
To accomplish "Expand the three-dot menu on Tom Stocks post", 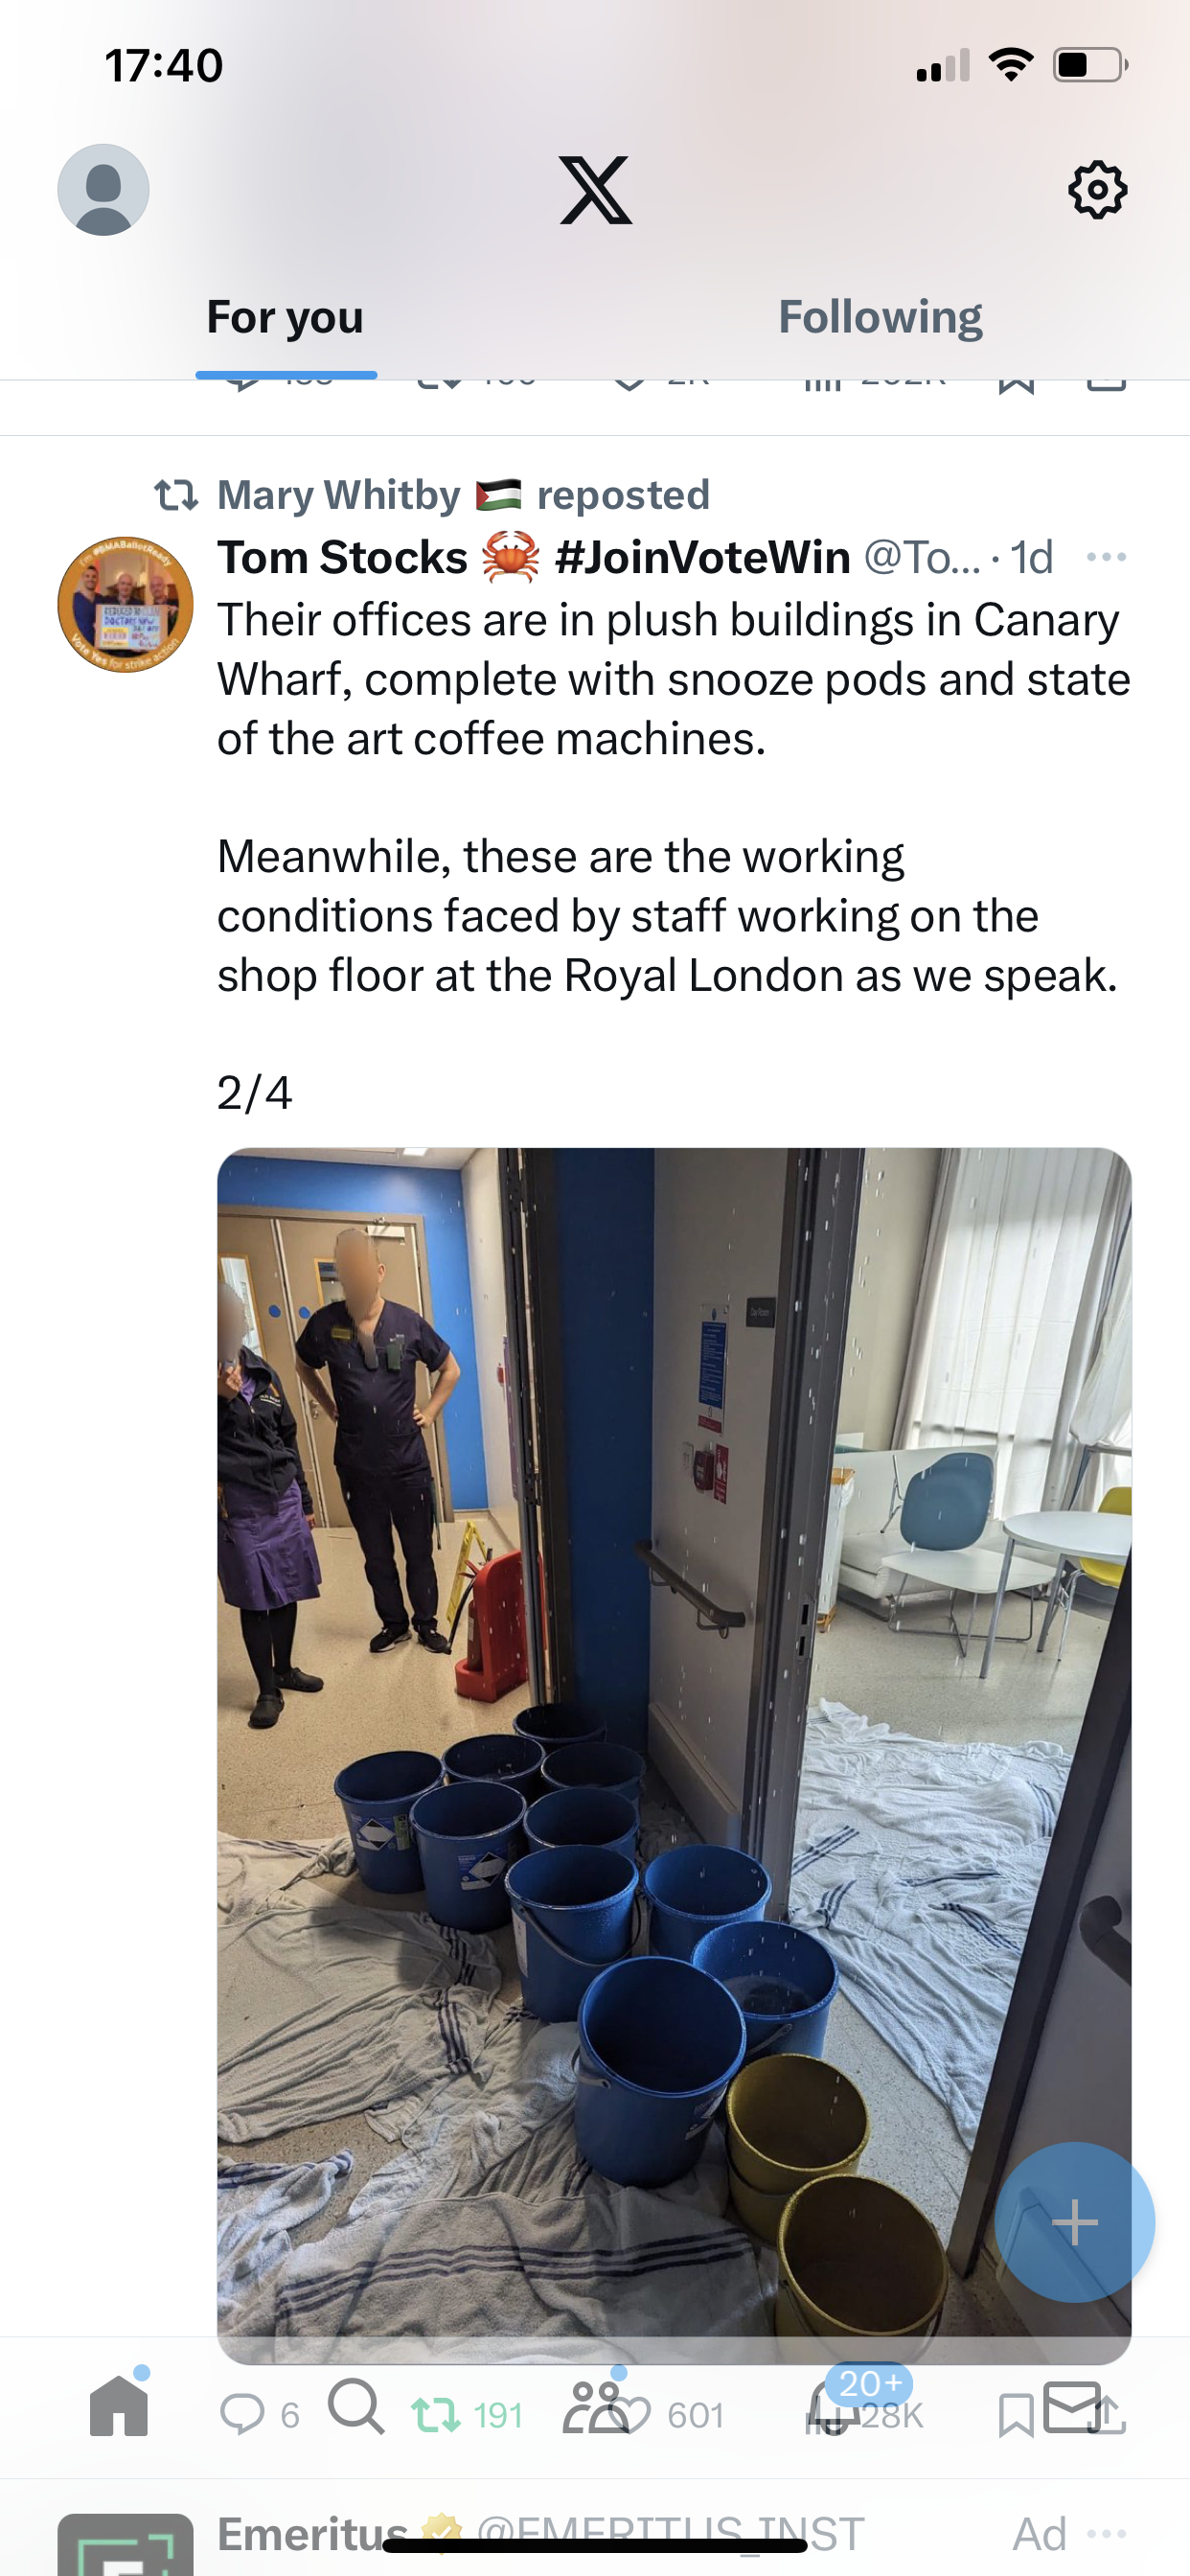I will point(1106,557).
